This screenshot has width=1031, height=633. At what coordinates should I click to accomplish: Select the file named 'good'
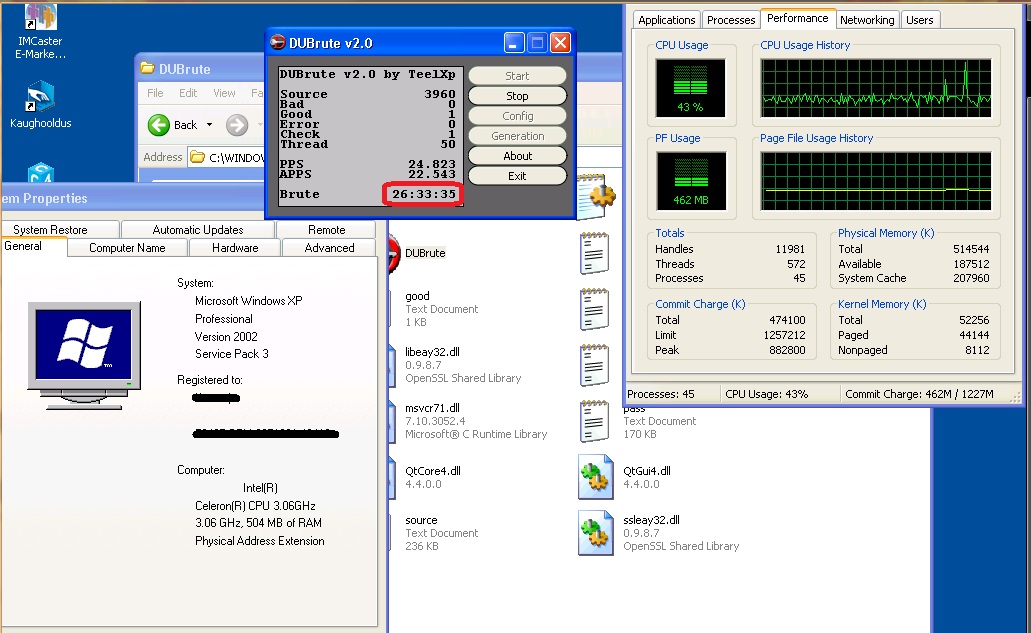pyautogui.click(x=417, y=296)
